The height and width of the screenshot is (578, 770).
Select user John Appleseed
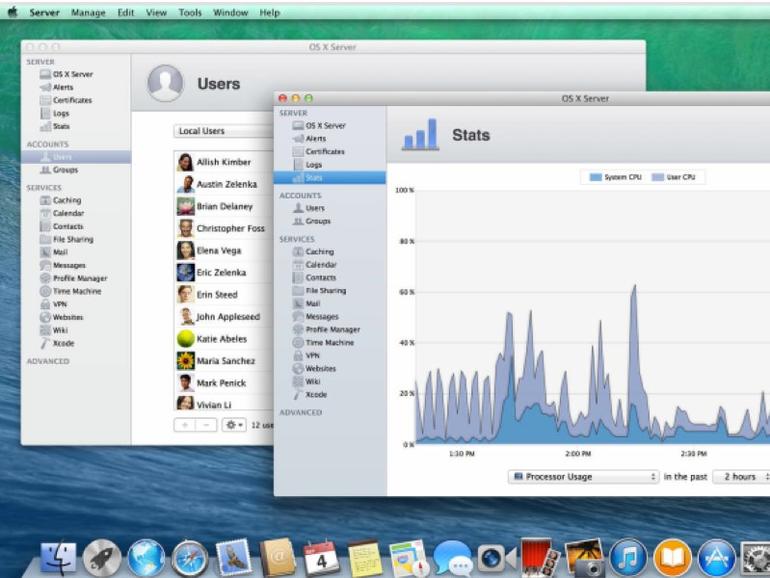[223, 317]
